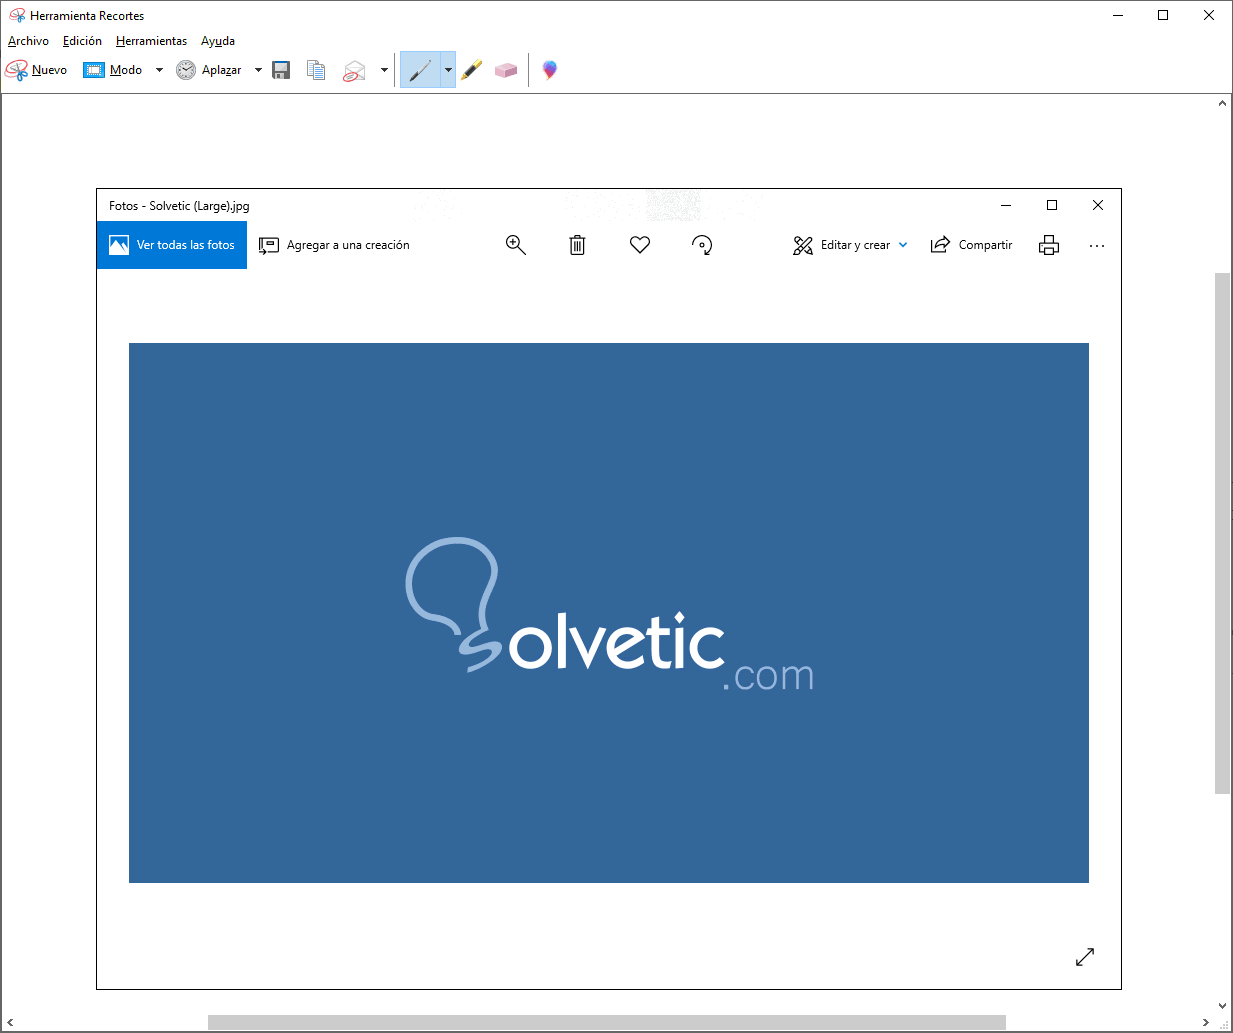This screenshot has width=1233, height=1033.
Task: Send snip by email icon
Action: click(354, 70)
